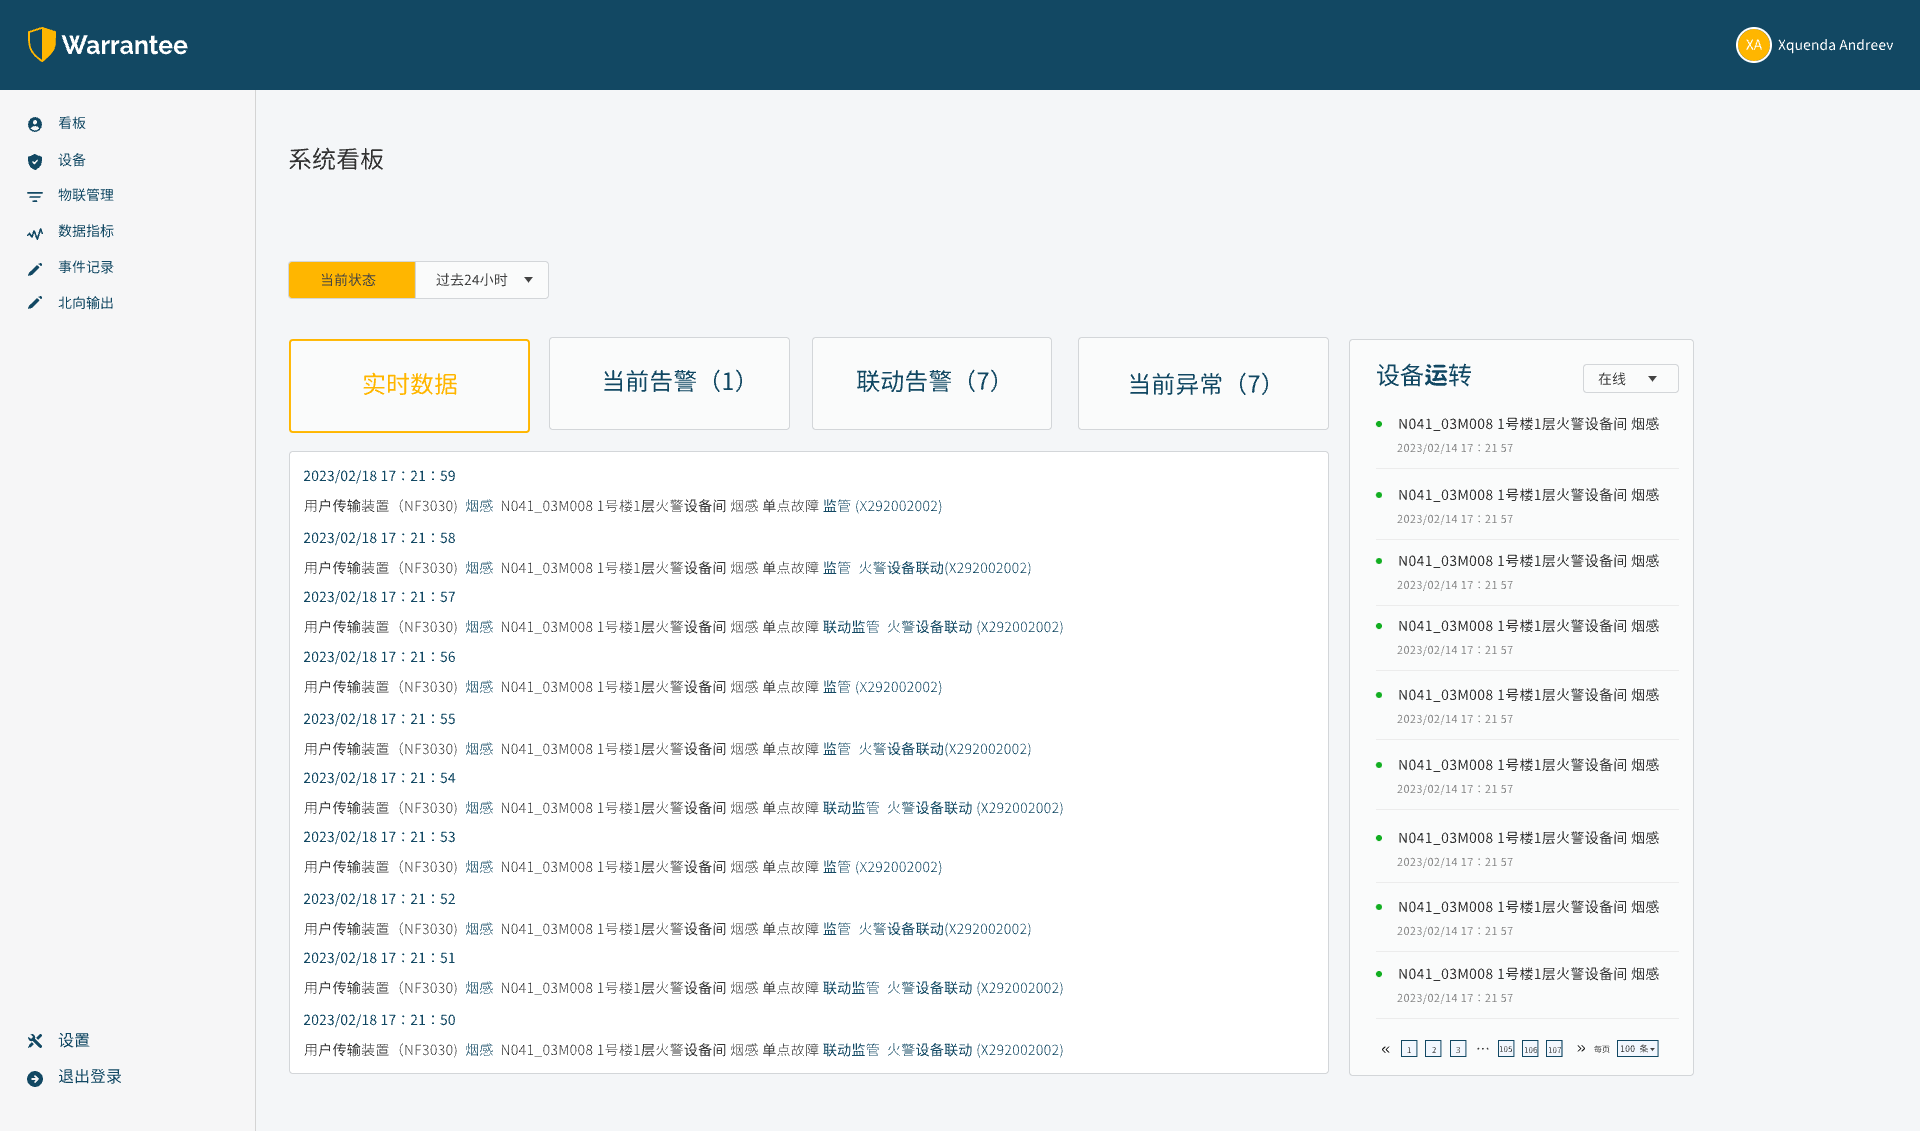Click 烟感 link in the 17:21:53 entry
Image resolution: width=1920 pixels, height=1131 pixels.
[479, 867]
